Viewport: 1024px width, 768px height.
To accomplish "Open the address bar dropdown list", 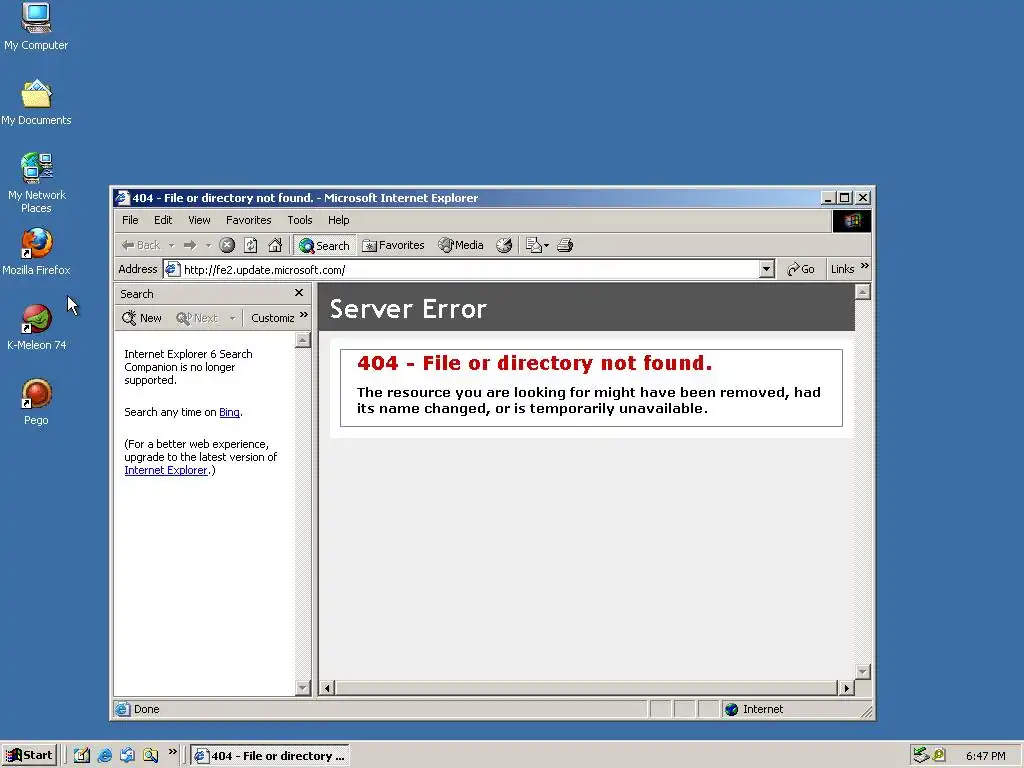I will [767, 269].
